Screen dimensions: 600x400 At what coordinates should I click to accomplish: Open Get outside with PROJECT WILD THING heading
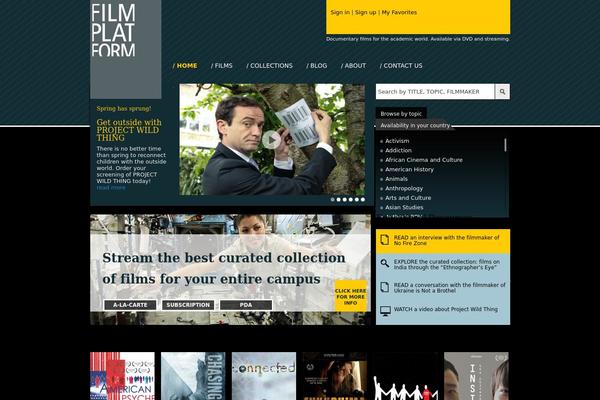pyautogui.click(x=129, y=130)
